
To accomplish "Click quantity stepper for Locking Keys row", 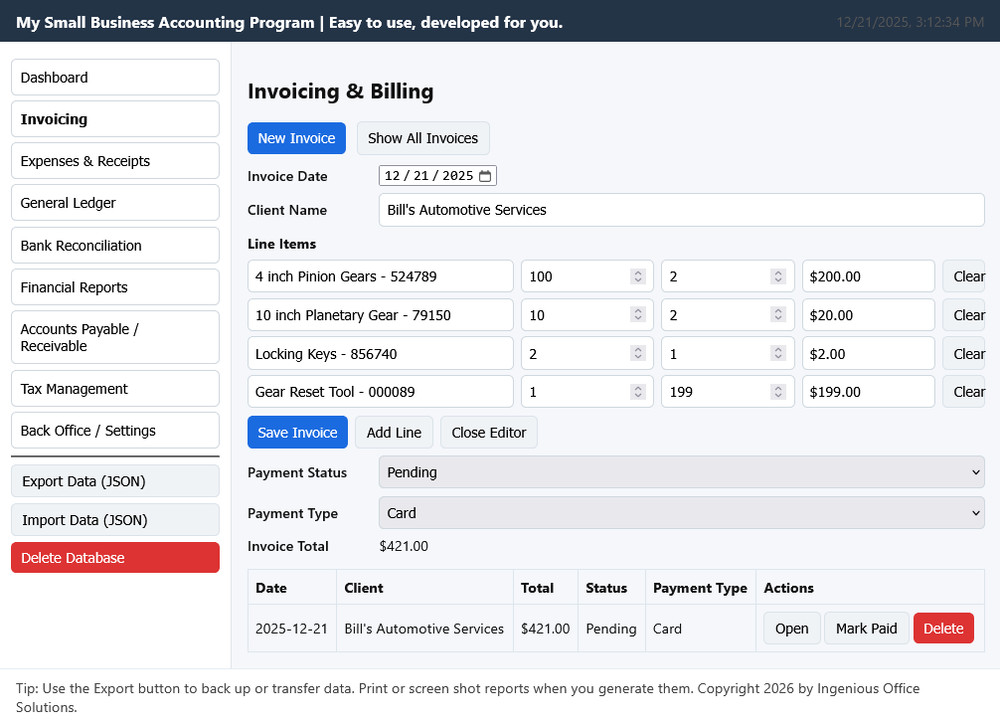I will 637,354.
